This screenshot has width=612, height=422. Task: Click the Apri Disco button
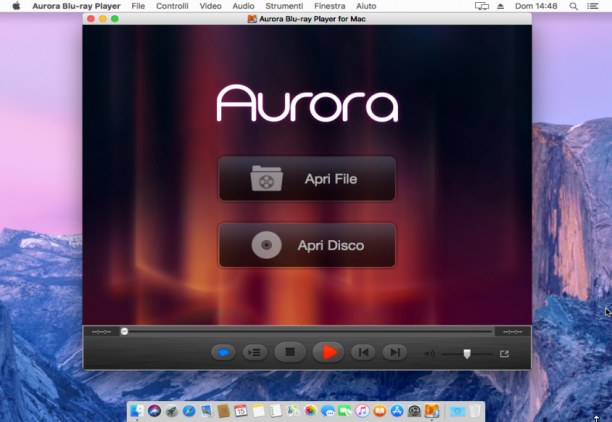307,245
